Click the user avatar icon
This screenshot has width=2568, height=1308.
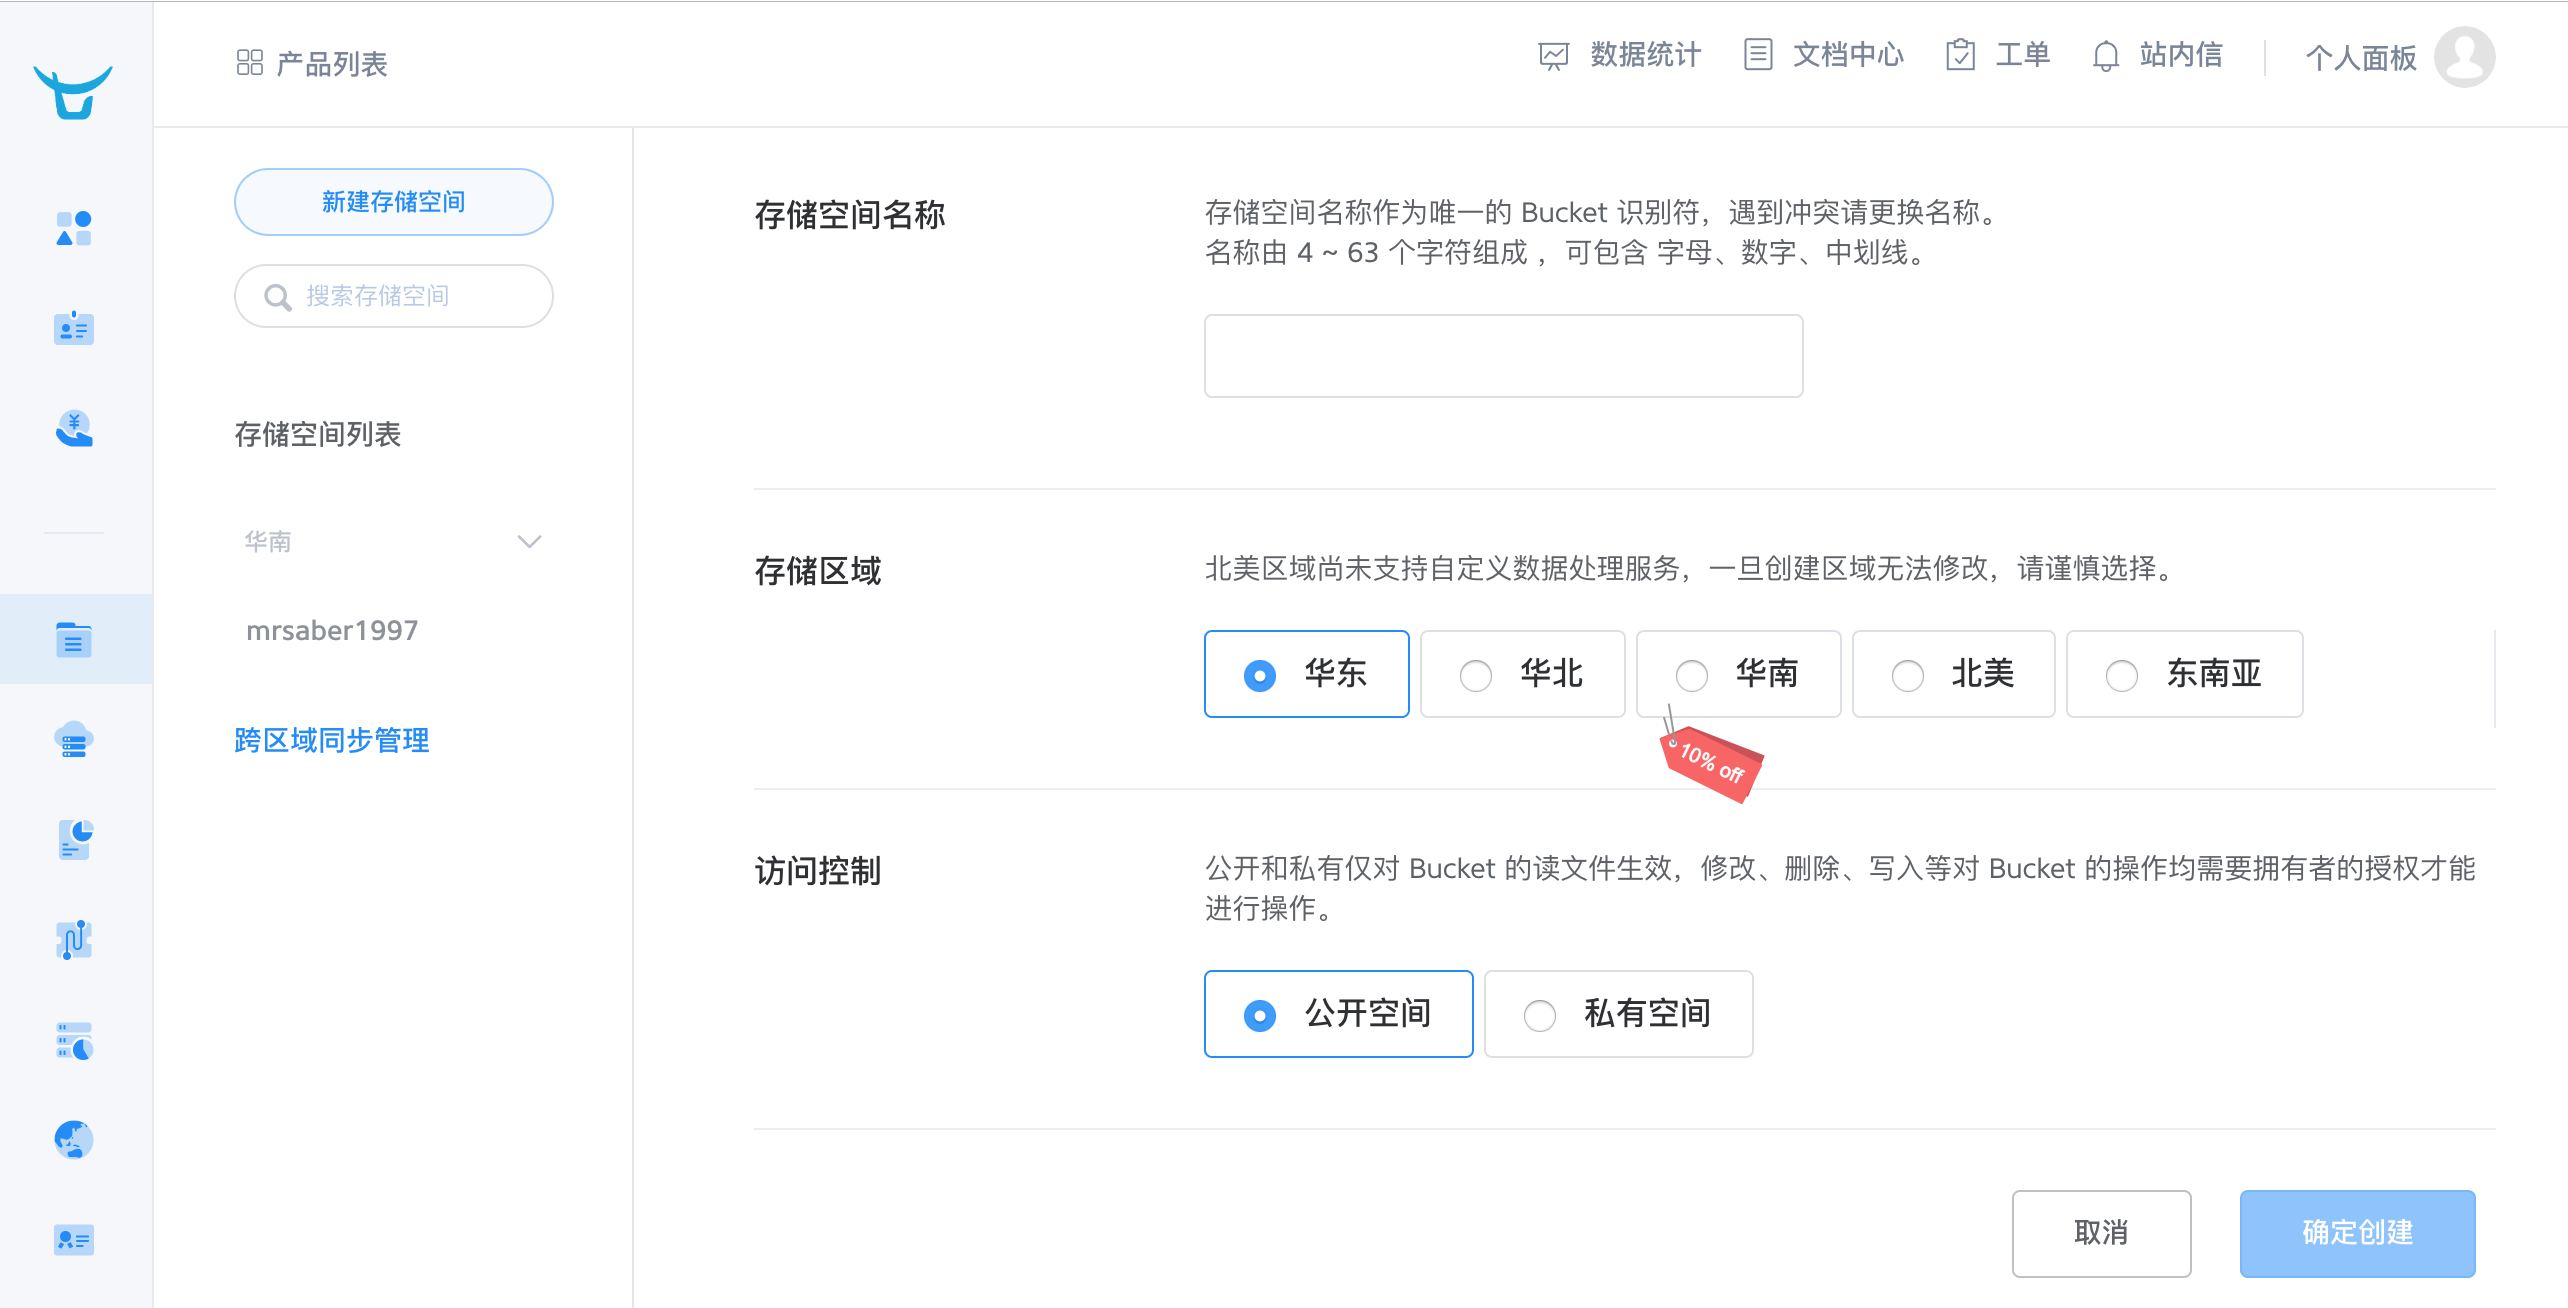click(2464, 57)
